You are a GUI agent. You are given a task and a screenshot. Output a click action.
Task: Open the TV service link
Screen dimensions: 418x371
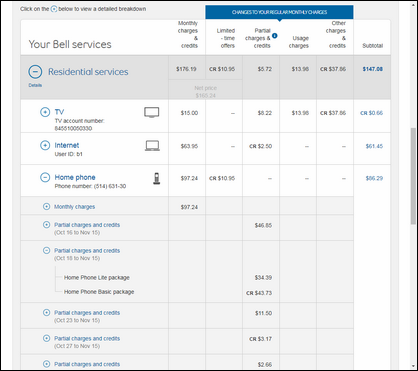pos(59,112)
